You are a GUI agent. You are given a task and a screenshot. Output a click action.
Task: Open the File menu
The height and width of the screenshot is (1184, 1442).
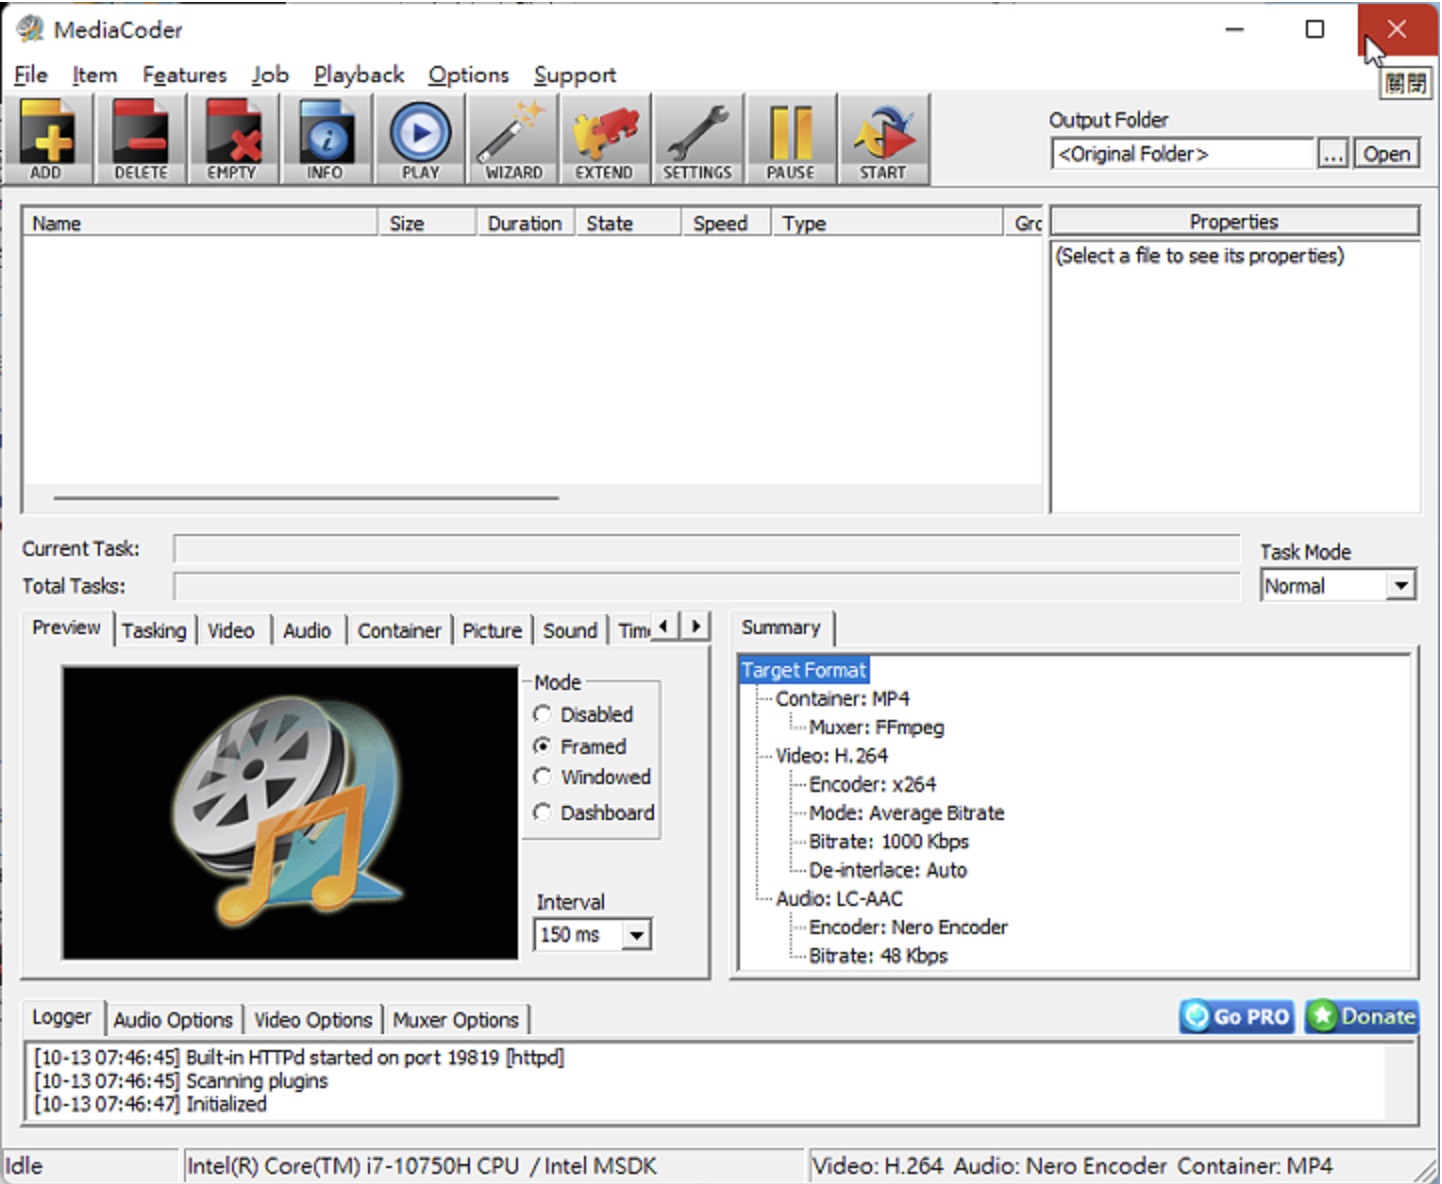tap(31, 75)
